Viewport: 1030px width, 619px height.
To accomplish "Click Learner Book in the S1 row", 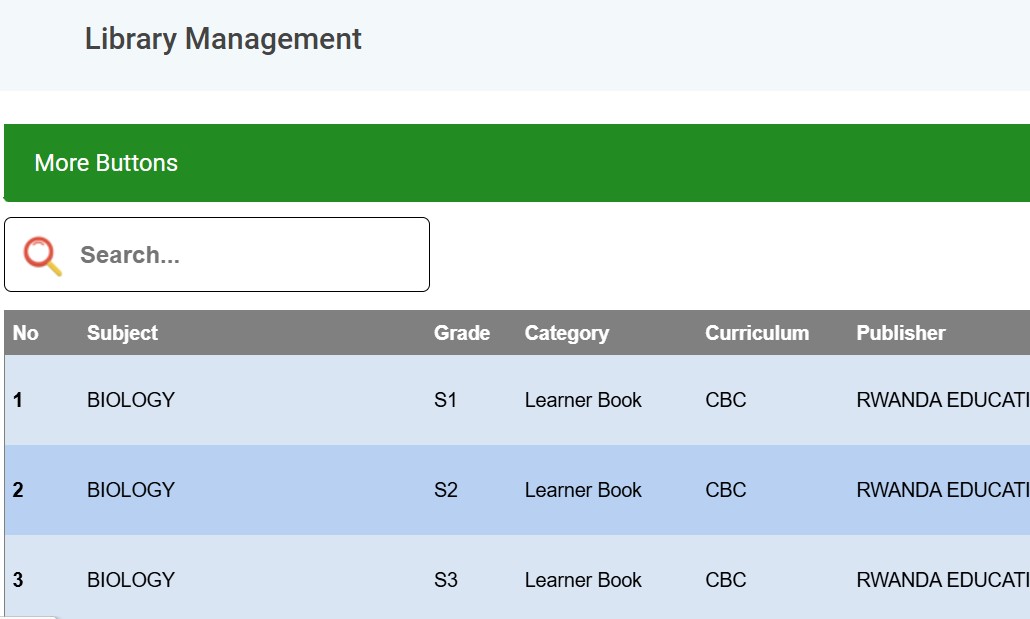I will pyautogui.click(x=583, y=400).
